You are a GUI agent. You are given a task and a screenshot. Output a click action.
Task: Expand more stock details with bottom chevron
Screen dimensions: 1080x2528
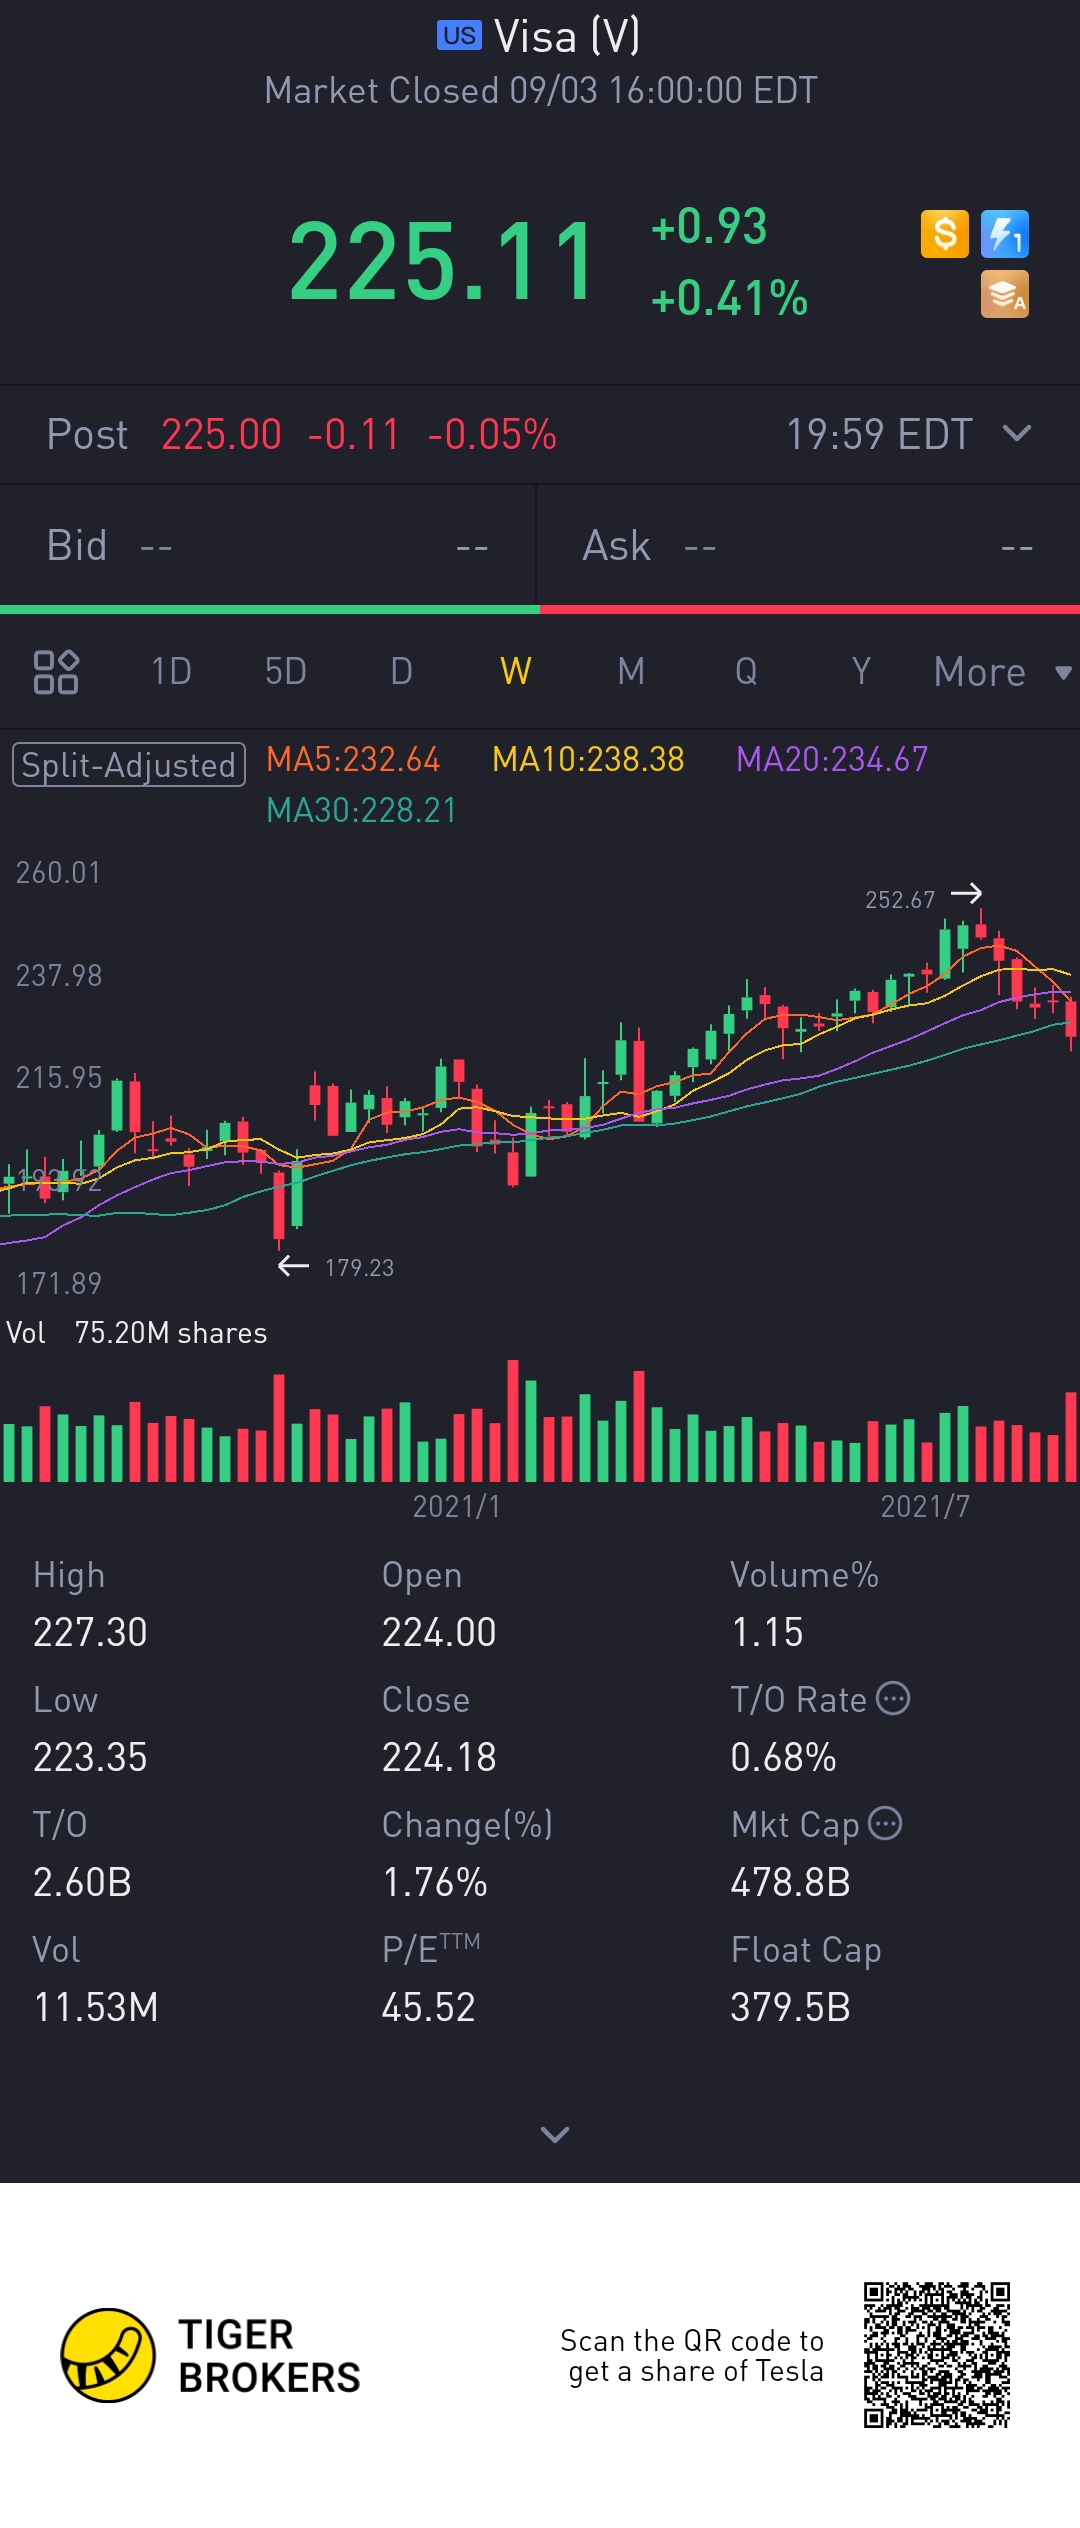[555, 2134]
